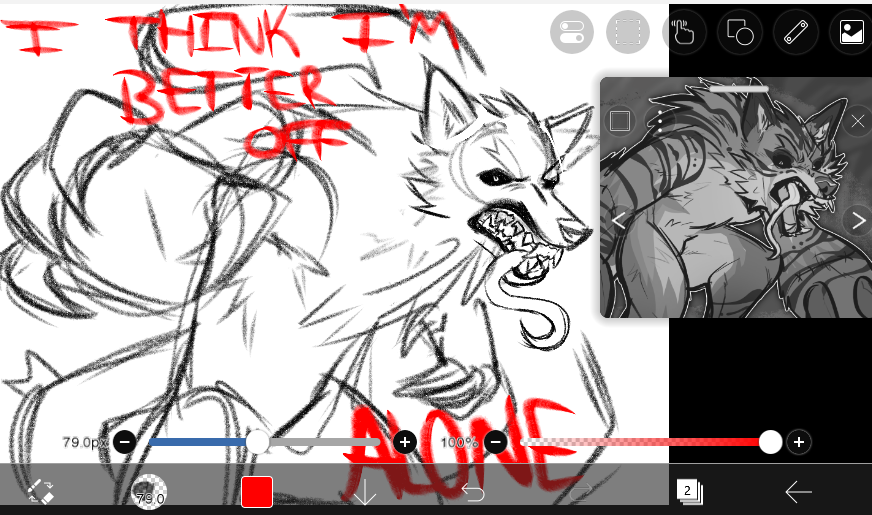Click the opacity slider knob
Image resolution: width=872 pixels, height=515 pixels.
pyautogui.click(x=770, y=442)
